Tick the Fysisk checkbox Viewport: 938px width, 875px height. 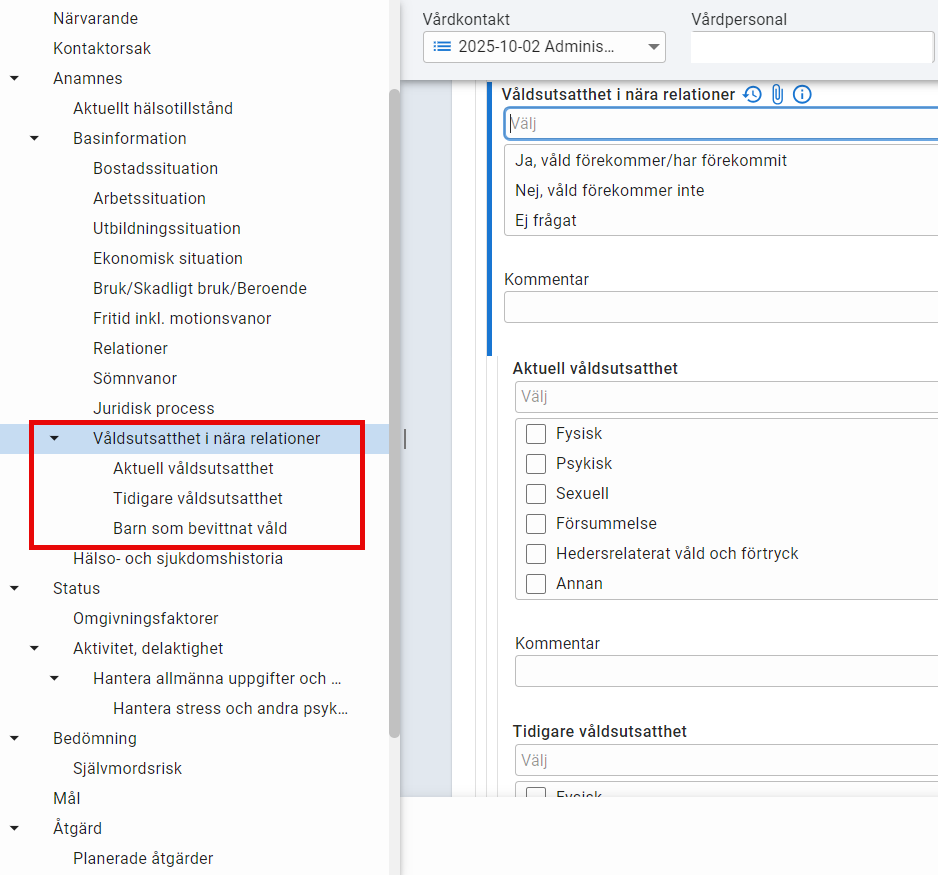[x=536, y=434]
